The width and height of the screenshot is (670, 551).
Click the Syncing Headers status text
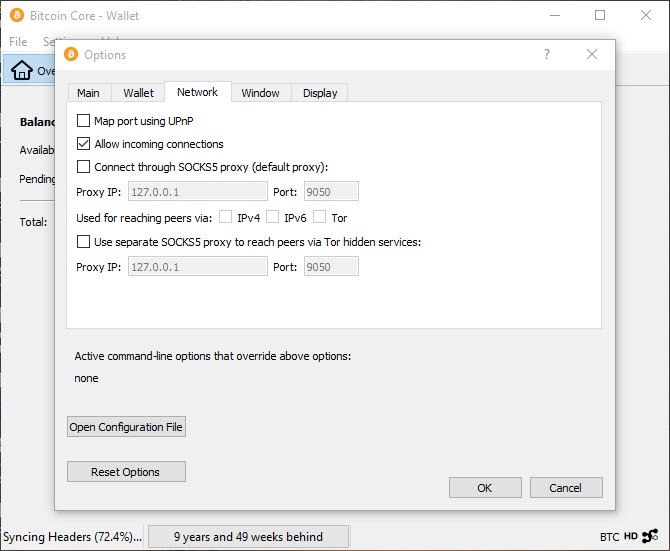(x=72, y=536)
